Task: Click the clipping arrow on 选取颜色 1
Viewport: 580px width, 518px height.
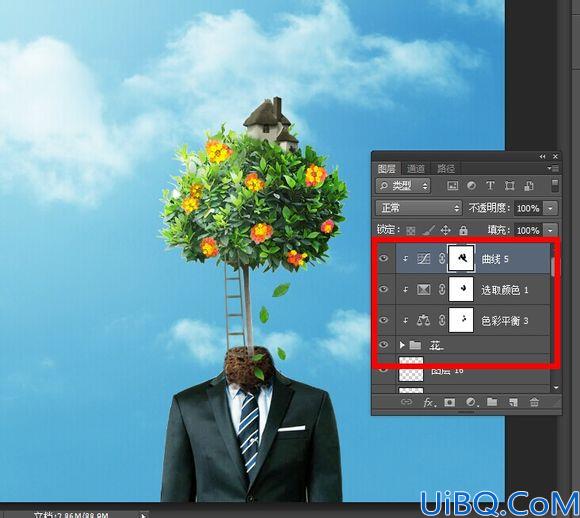Action: point(405,289)
